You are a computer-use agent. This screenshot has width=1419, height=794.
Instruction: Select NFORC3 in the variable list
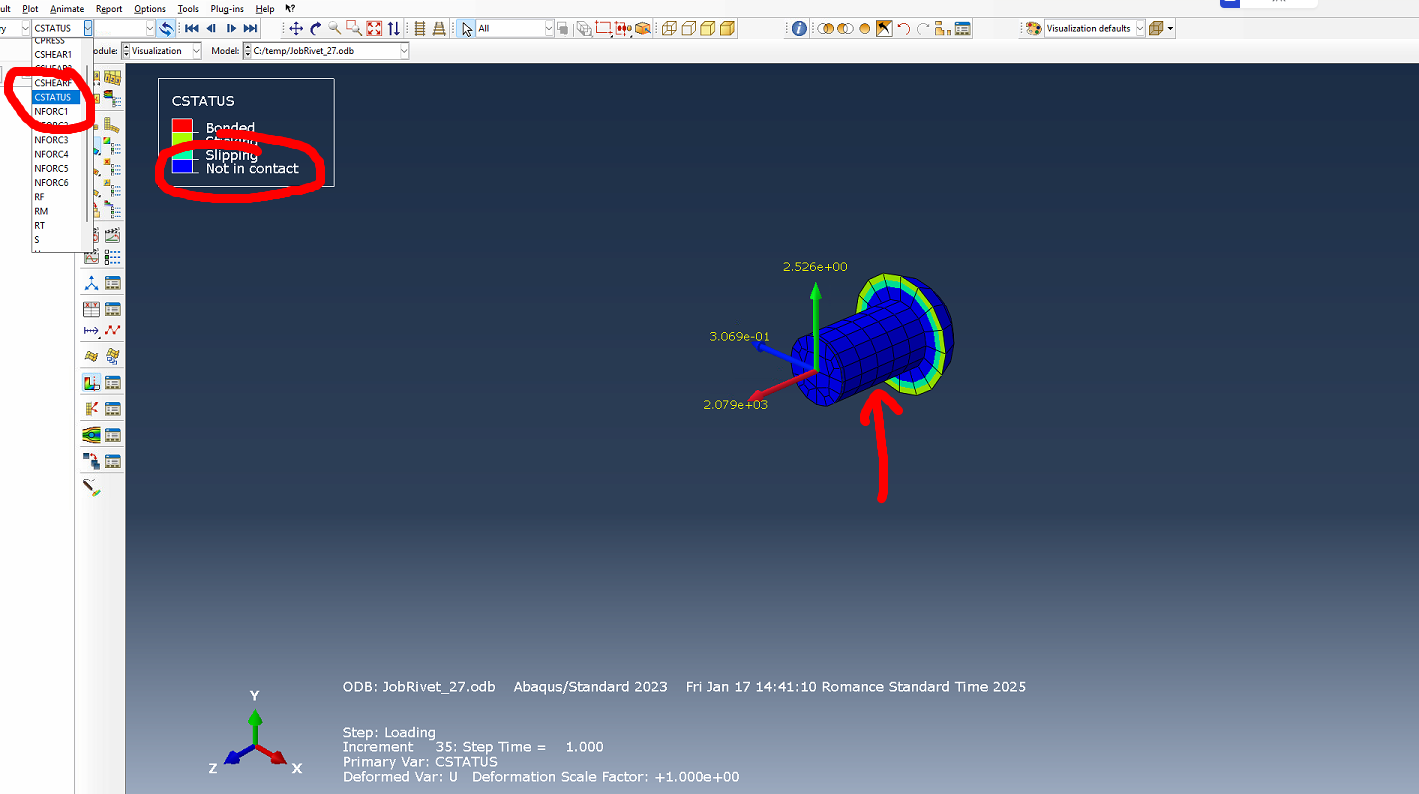(52, 140)
